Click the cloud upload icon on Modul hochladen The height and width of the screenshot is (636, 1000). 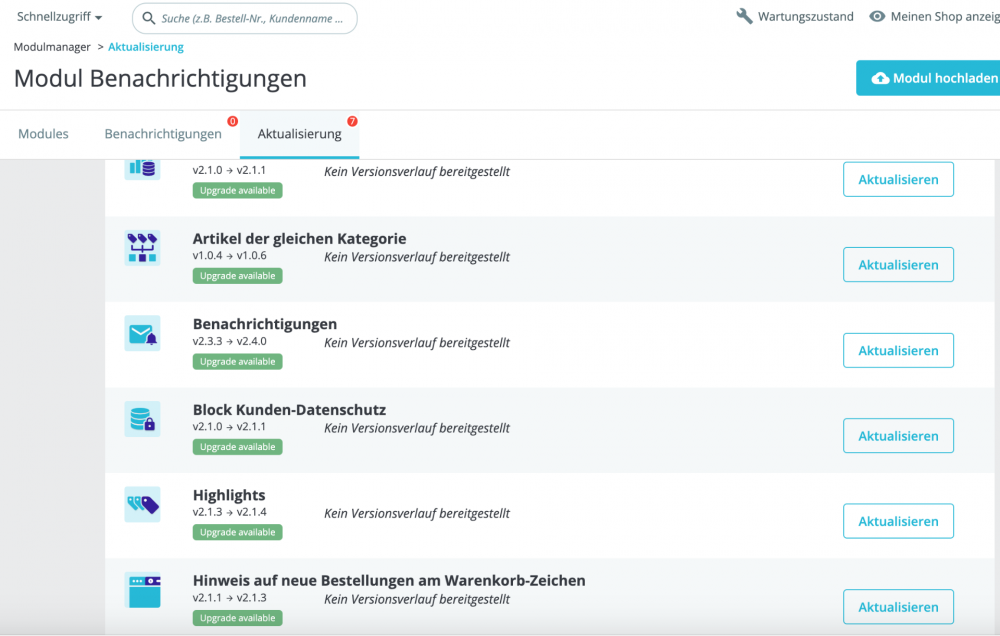point(880,77)
